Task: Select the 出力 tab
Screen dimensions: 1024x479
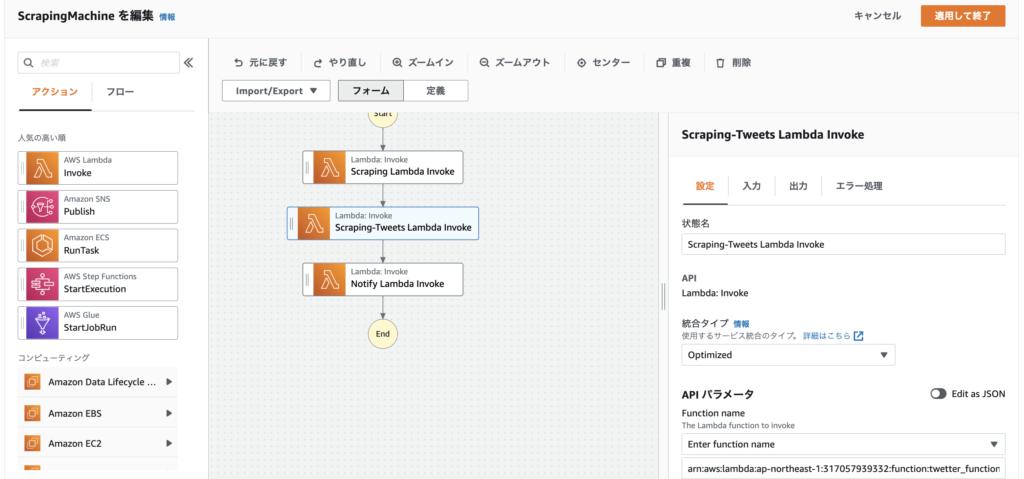Action: [x=798, y=186]
